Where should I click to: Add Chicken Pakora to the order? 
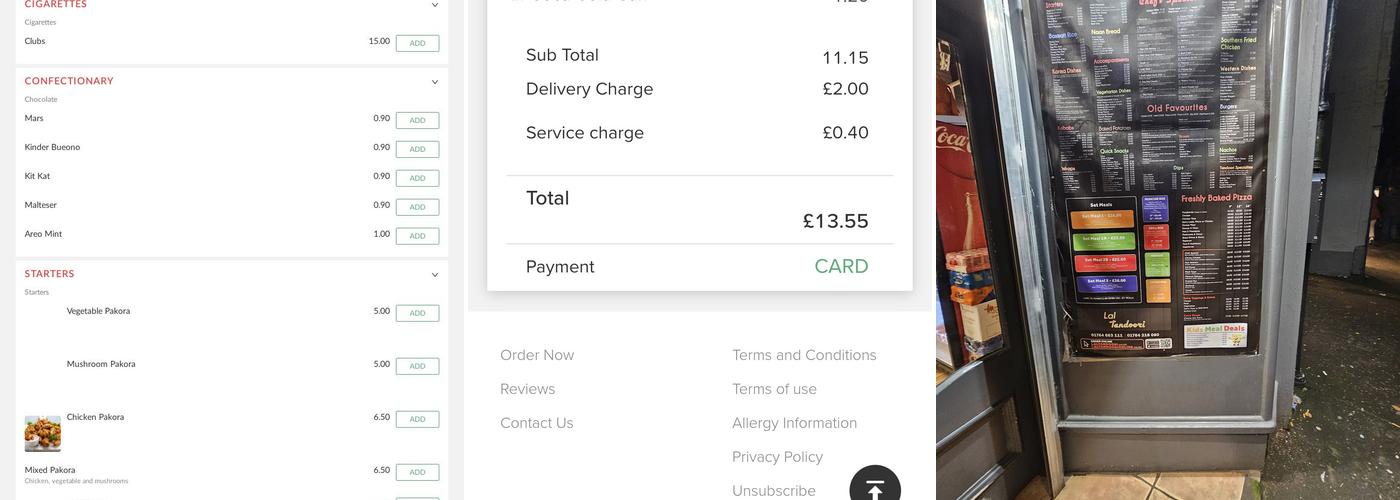(417, 419)
